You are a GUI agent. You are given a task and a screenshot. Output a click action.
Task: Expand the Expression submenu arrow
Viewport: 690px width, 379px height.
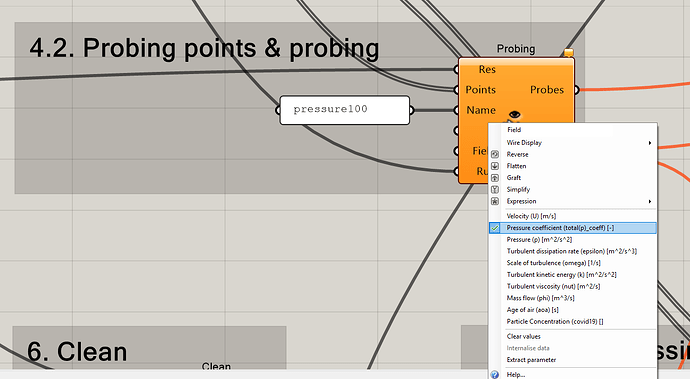tap(650, 202)
